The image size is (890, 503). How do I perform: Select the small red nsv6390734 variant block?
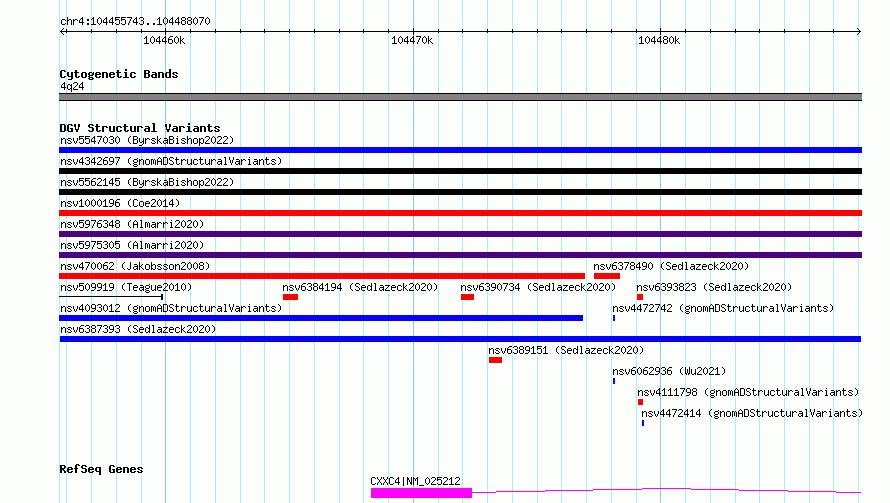(x=468, y=297)
